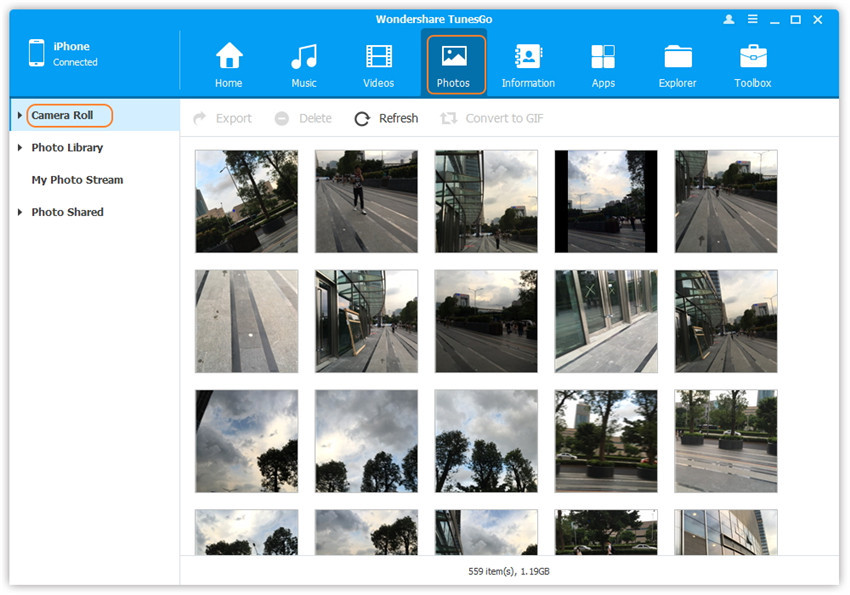Expand the Camera Roll tree arrow
The height and width of the screenshot is (595, 850).
(20, 116)
